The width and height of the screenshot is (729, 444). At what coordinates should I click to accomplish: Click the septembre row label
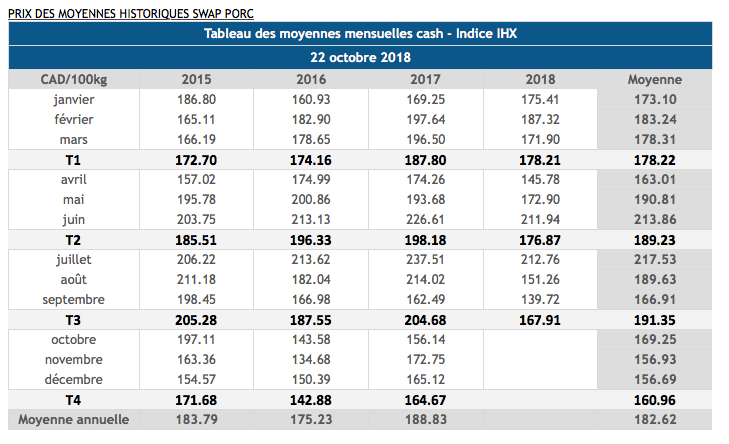coord(74,299)
